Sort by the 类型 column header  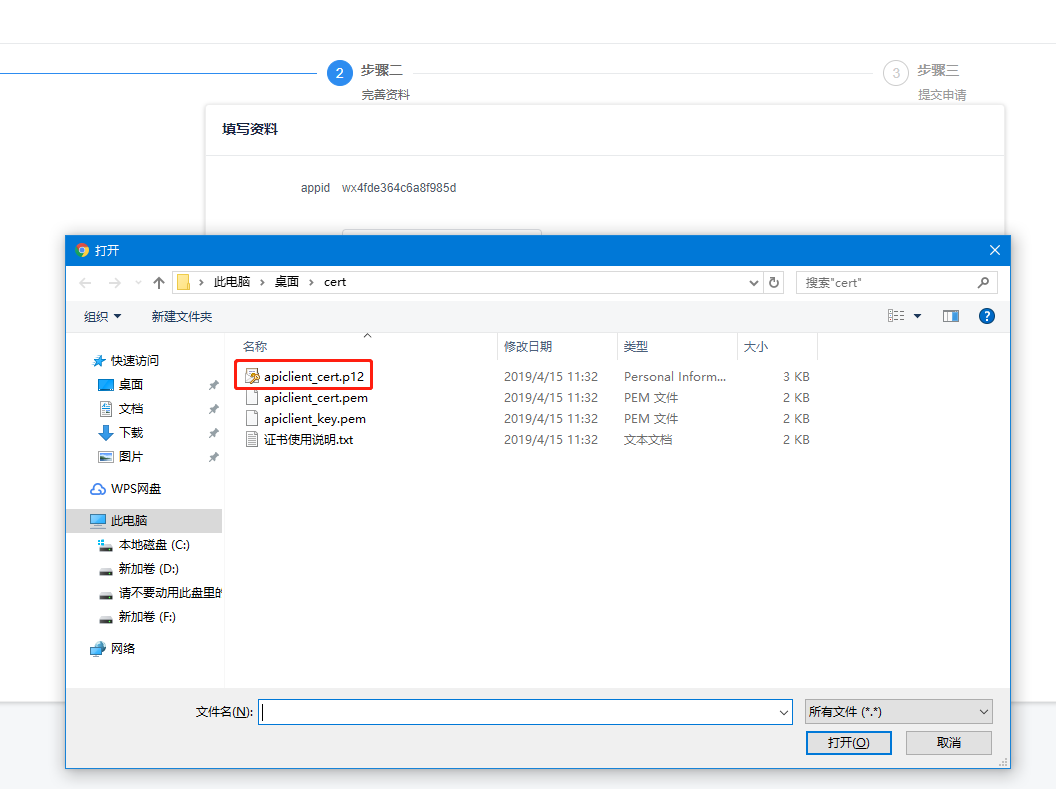point(635,347)
